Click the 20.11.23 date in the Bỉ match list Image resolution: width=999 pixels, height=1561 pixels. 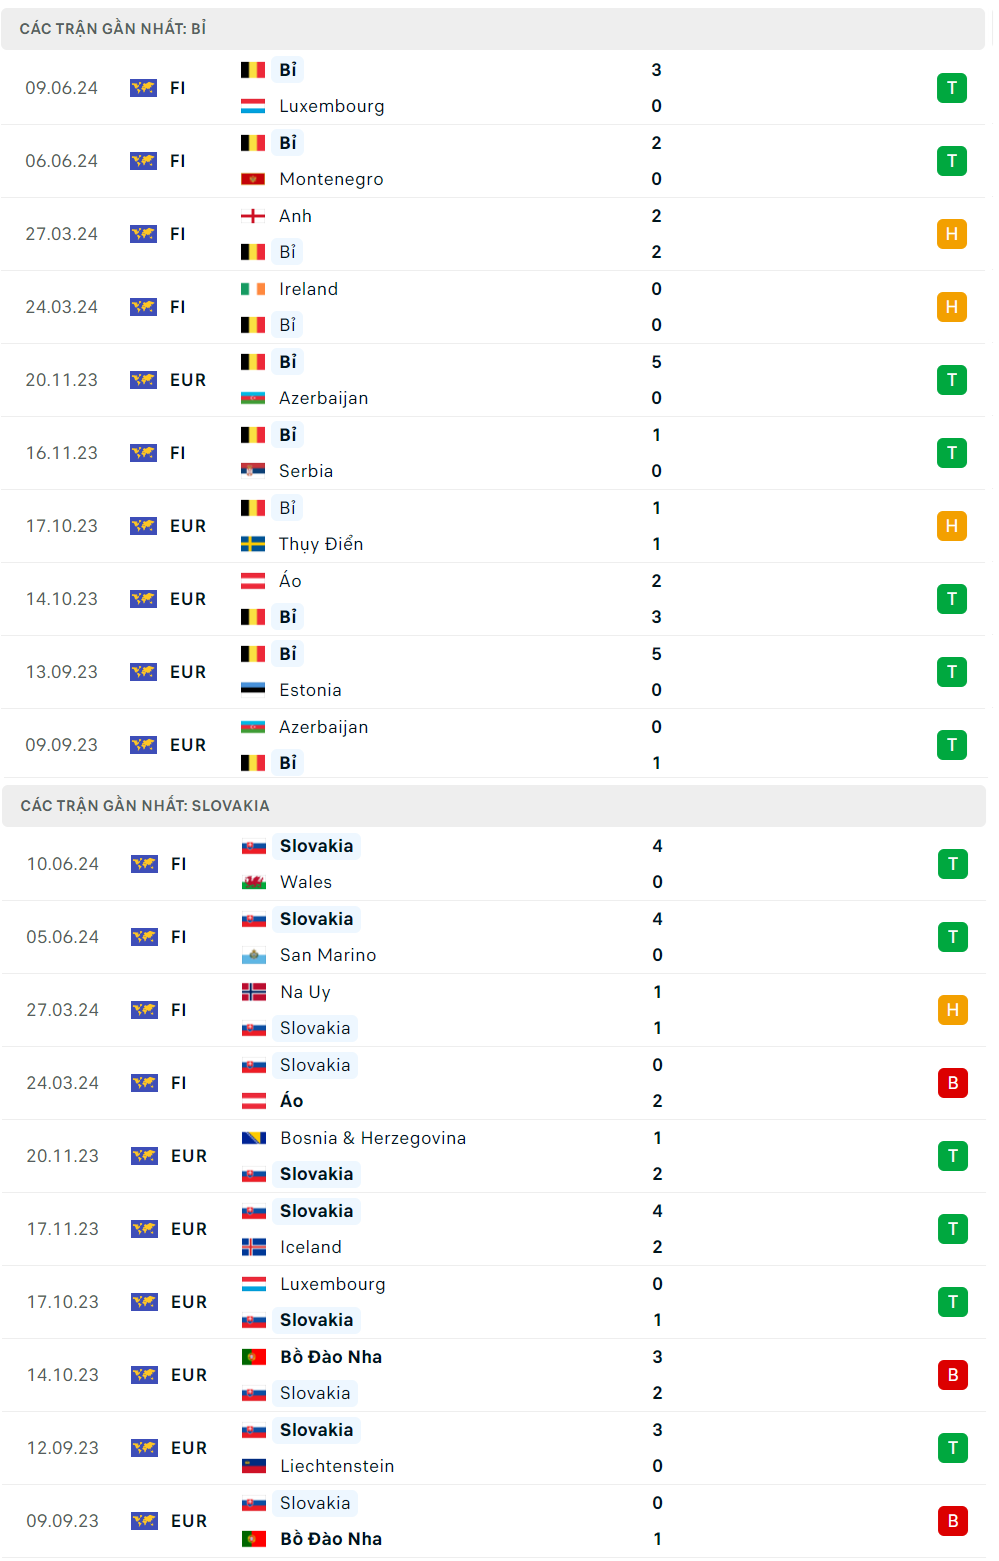(62, 380)
